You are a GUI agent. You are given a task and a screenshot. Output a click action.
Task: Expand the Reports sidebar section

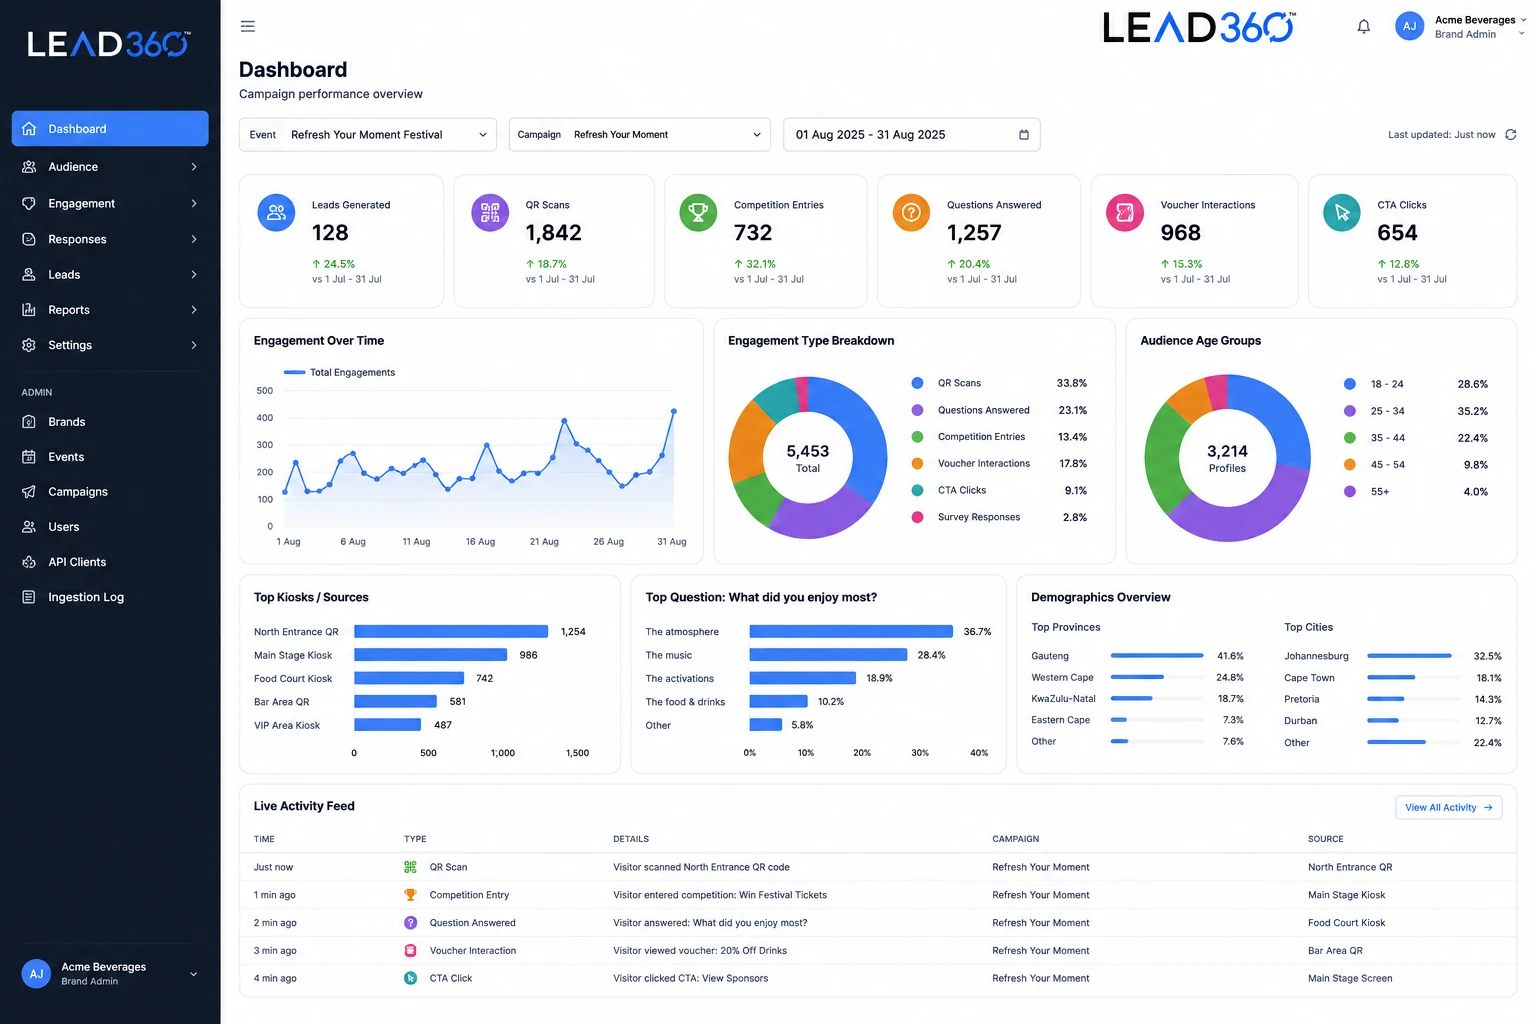coord(110,310)
